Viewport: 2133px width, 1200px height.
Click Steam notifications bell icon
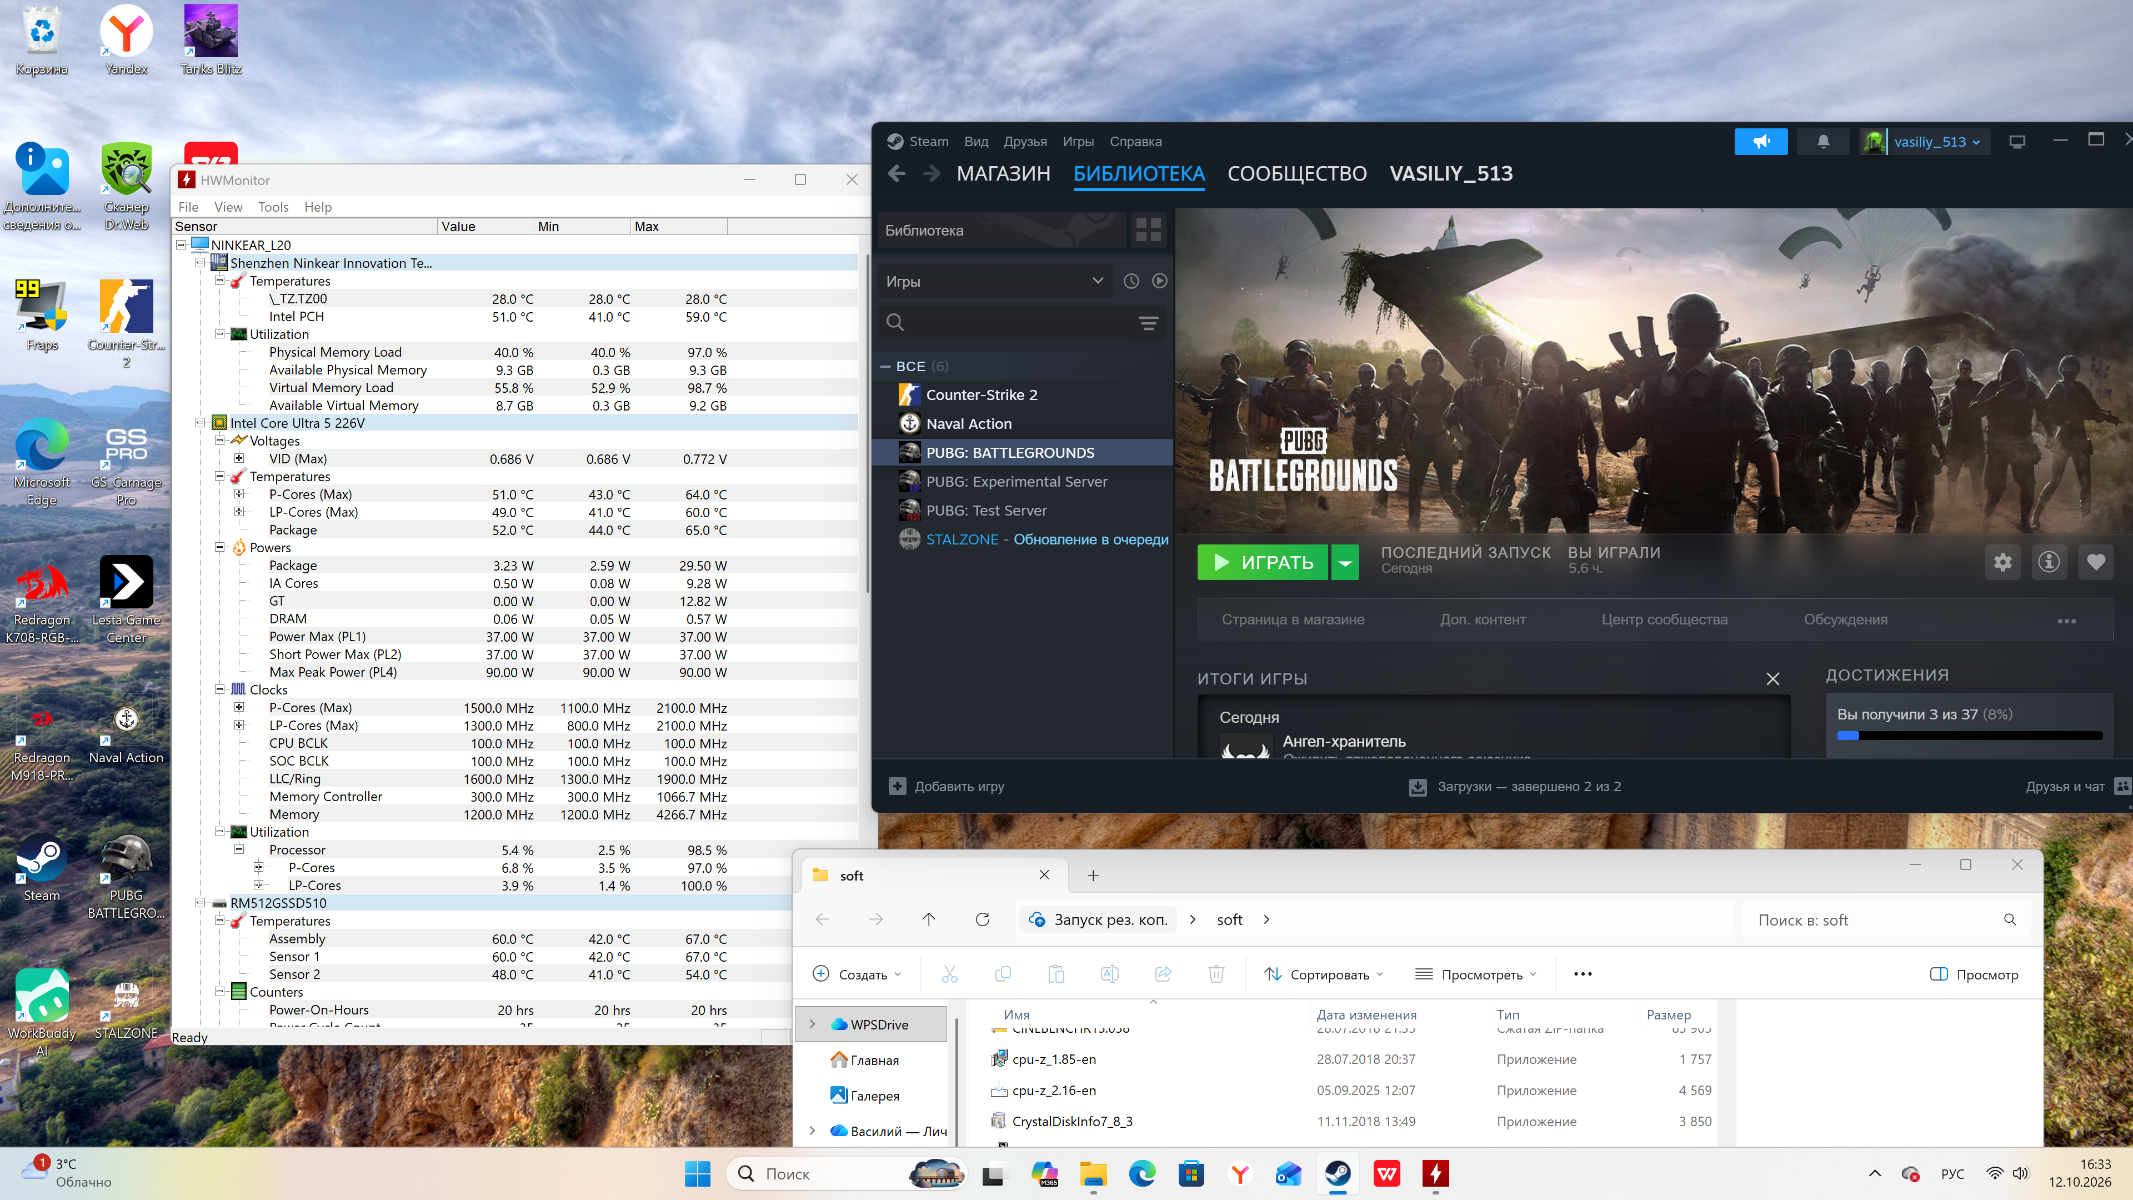point(1823,142)
